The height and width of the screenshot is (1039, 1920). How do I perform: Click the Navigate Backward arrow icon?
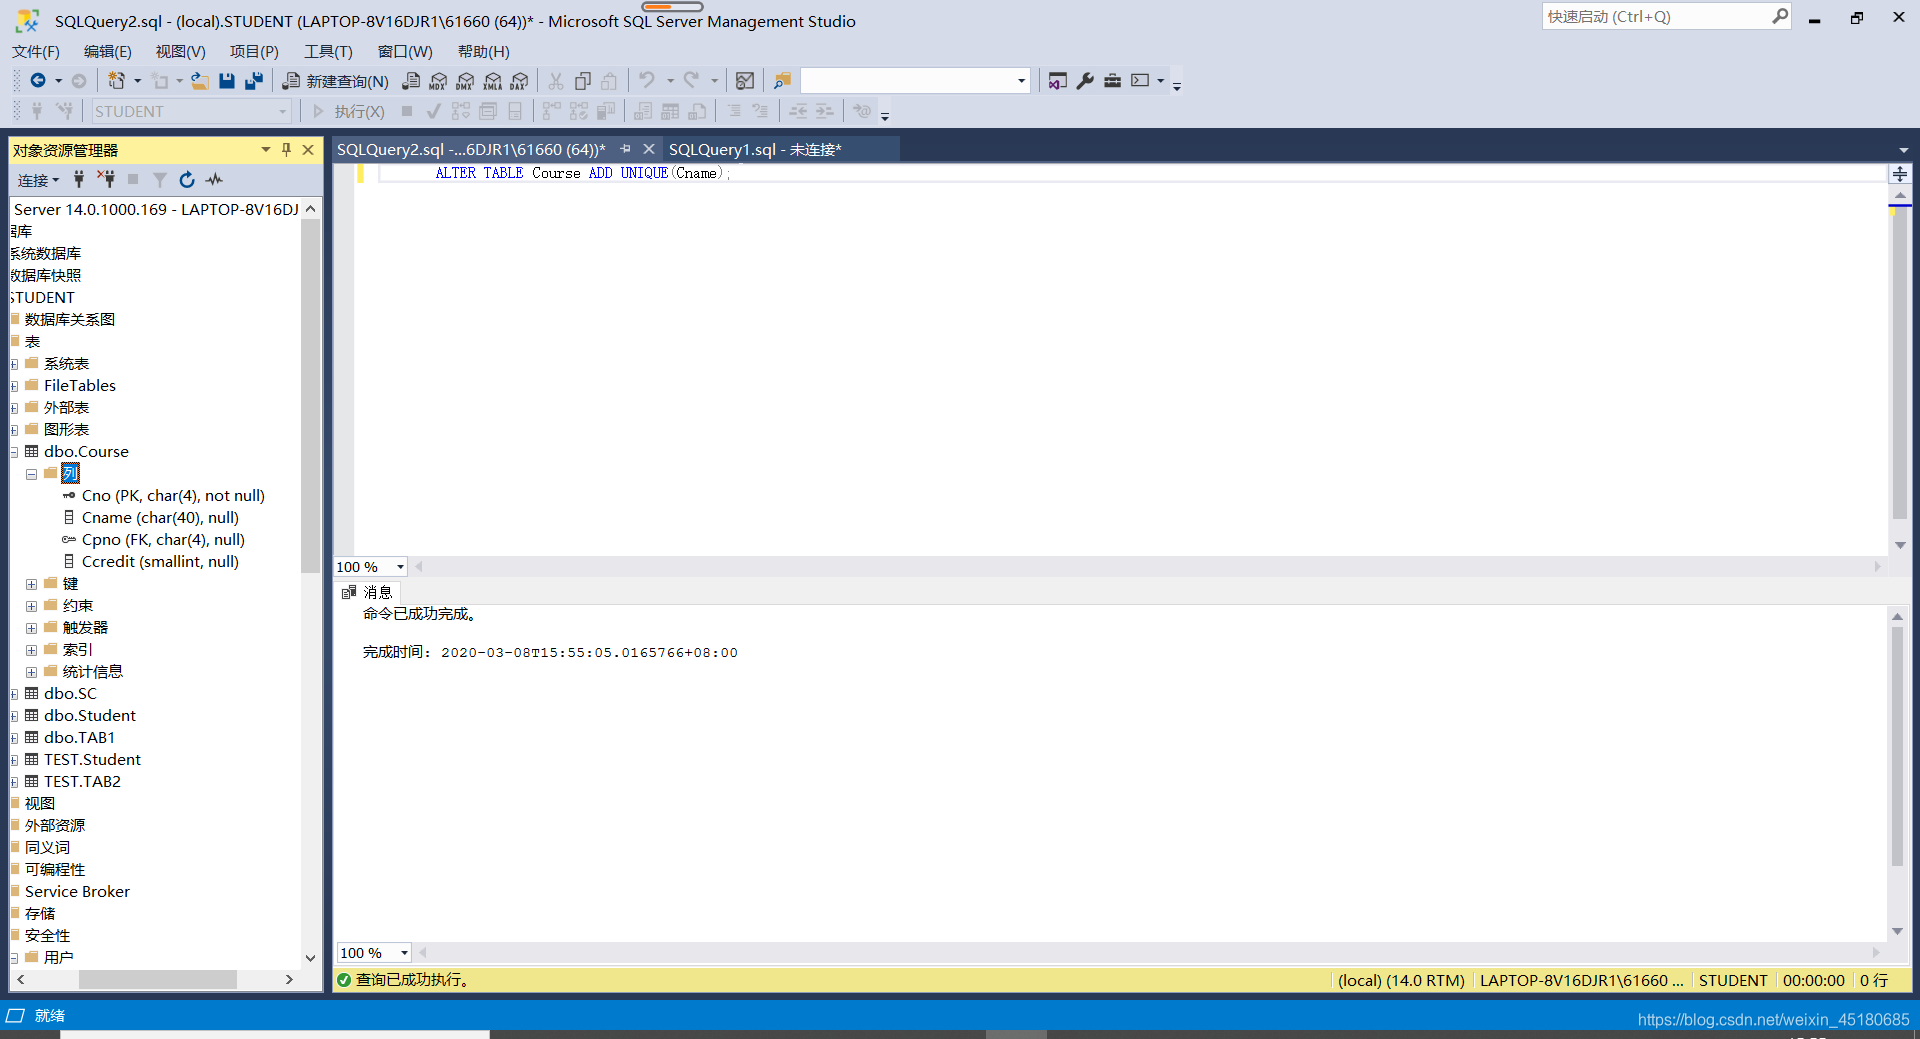click(38, 81)
